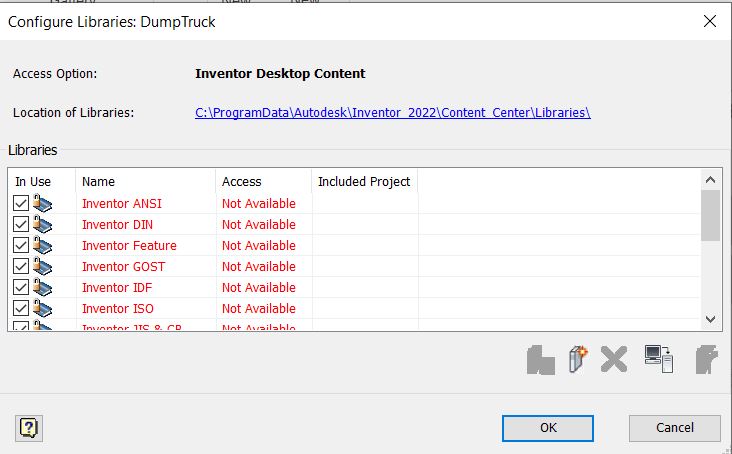
Task: Click the rightmost grayed library tool icon
Action: click(706, 360)
